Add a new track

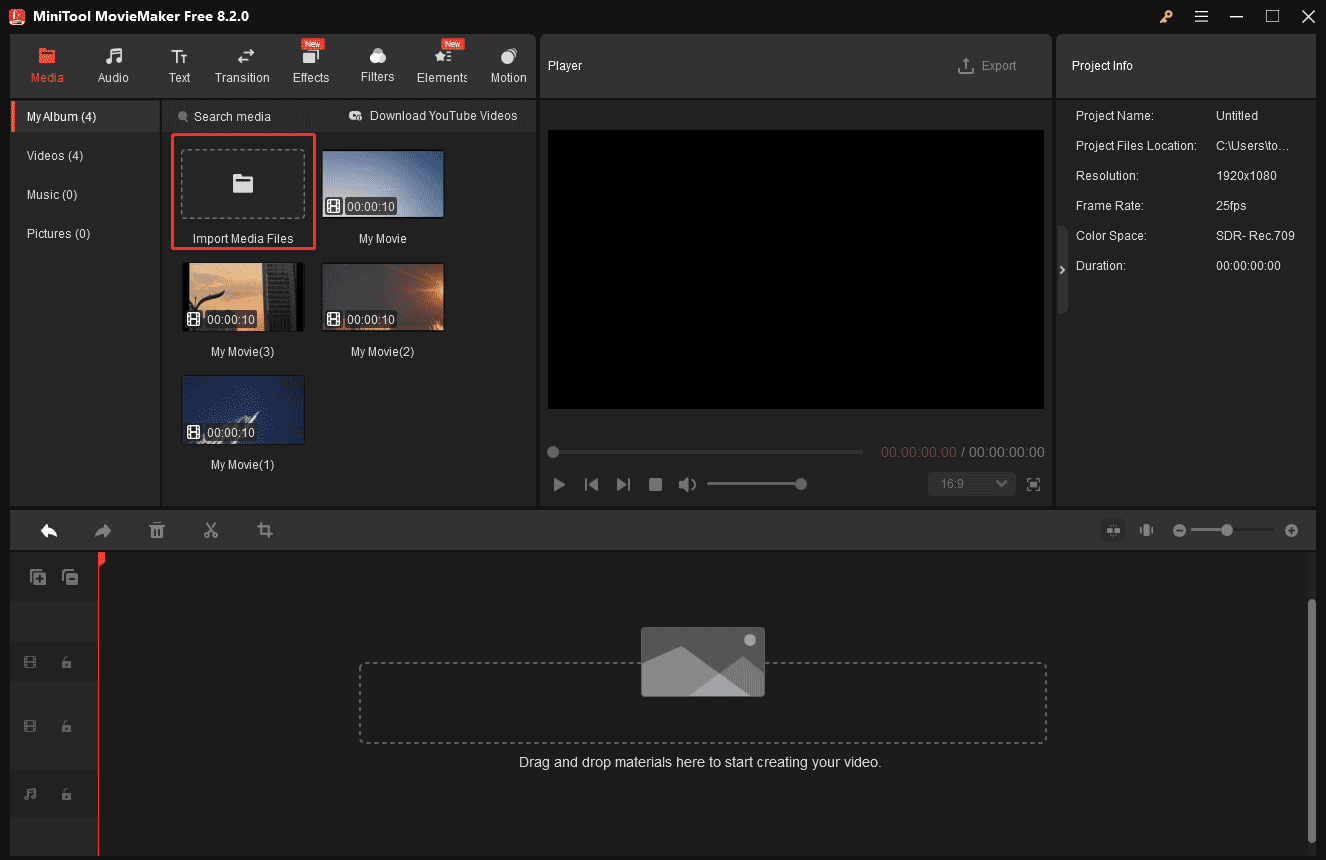(38, 577)
